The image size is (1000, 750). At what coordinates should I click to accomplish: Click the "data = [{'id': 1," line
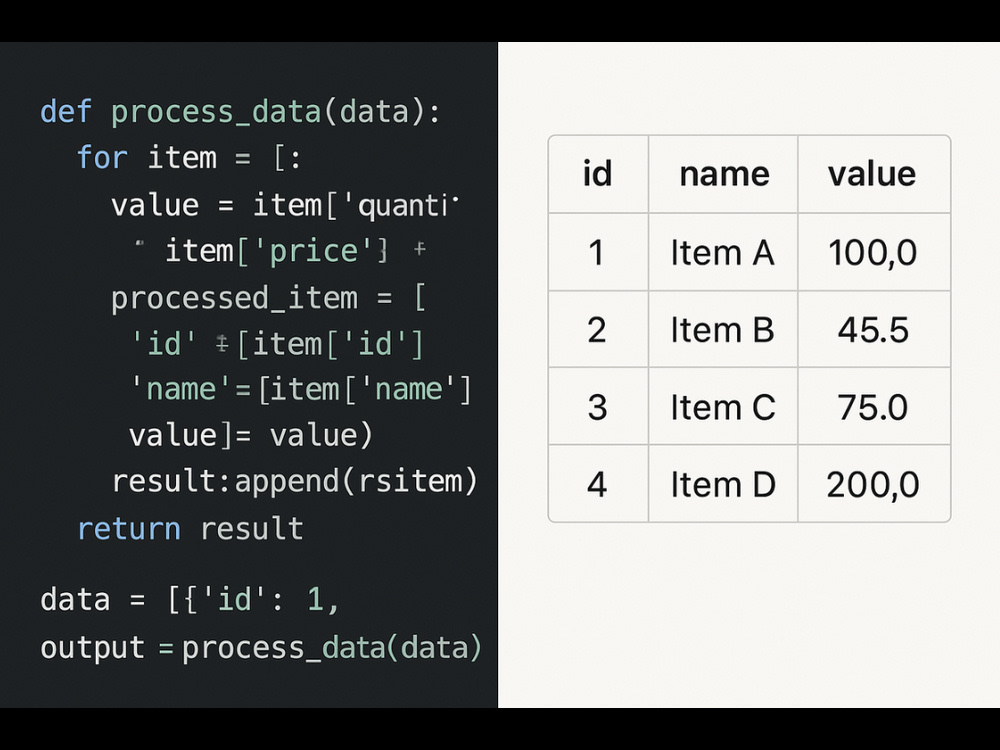pos(189,600)
